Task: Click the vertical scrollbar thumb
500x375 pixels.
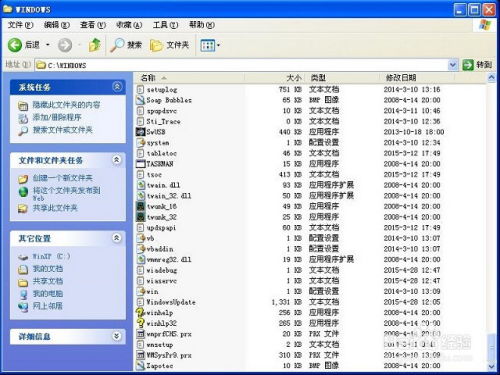Action: click(491, 348)
